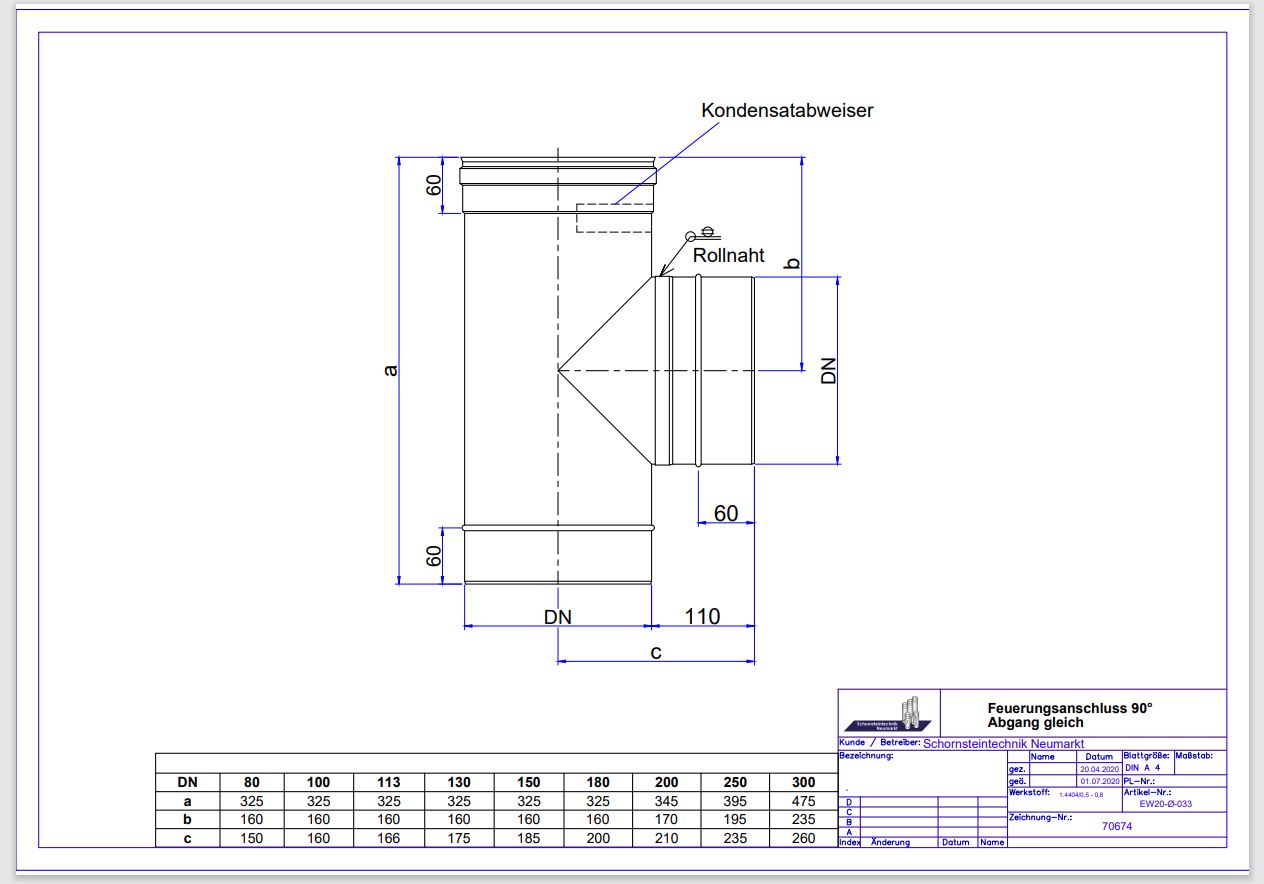This screenshot has height=884, width=1264.
Task: Click the drawing number 70674
Action: [x=1116, y=826]
